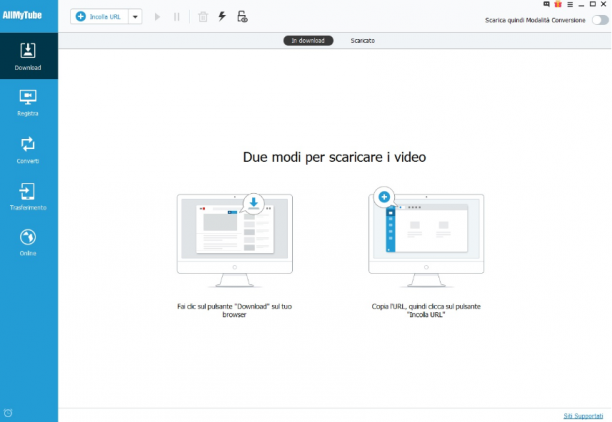The height and width of the screenshot is (422, 612).
Task: Click the pause all downloads icon
Action: (177, 17)
